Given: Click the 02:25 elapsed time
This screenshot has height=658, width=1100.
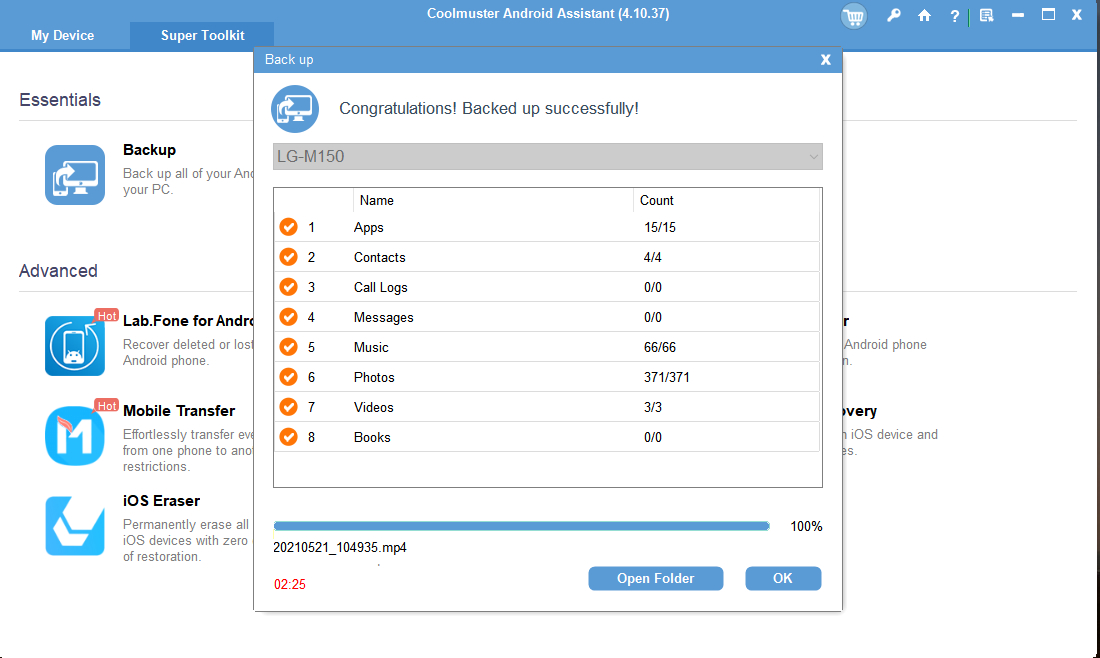Looking at the screenshot, I should coord(290,584).
